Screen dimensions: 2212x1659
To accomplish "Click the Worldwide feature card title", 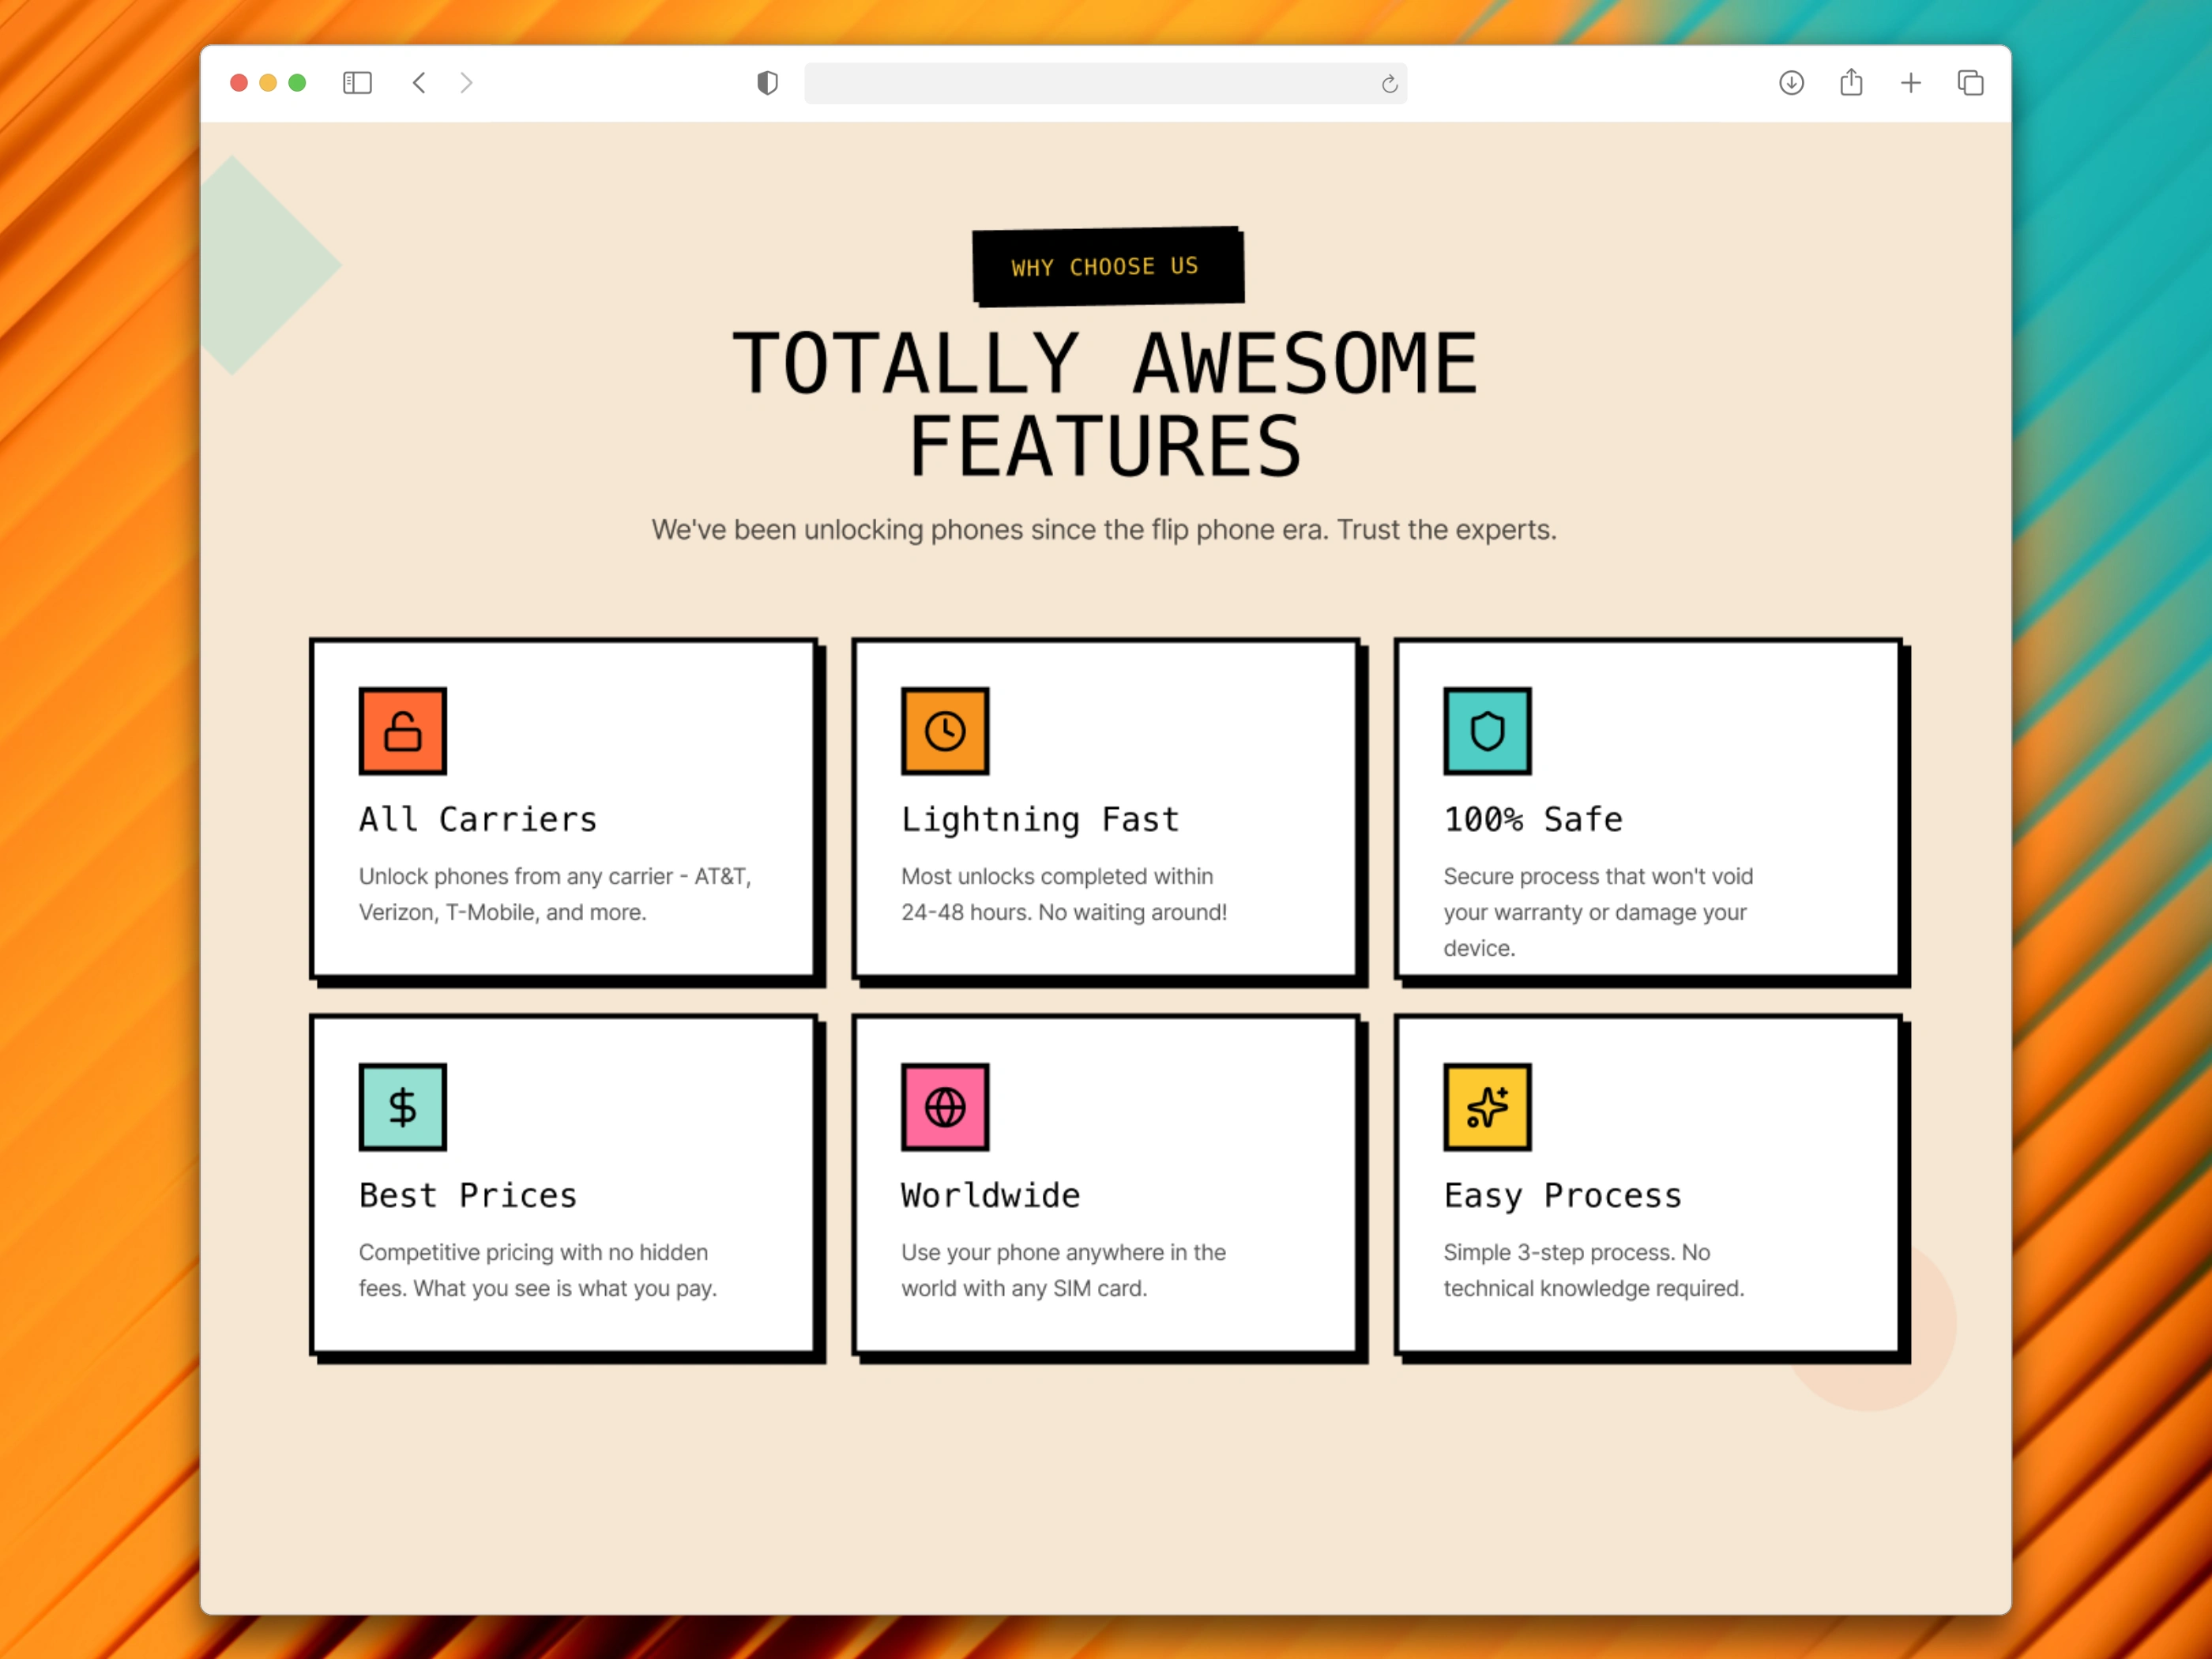I will [x=990, y=1196].
